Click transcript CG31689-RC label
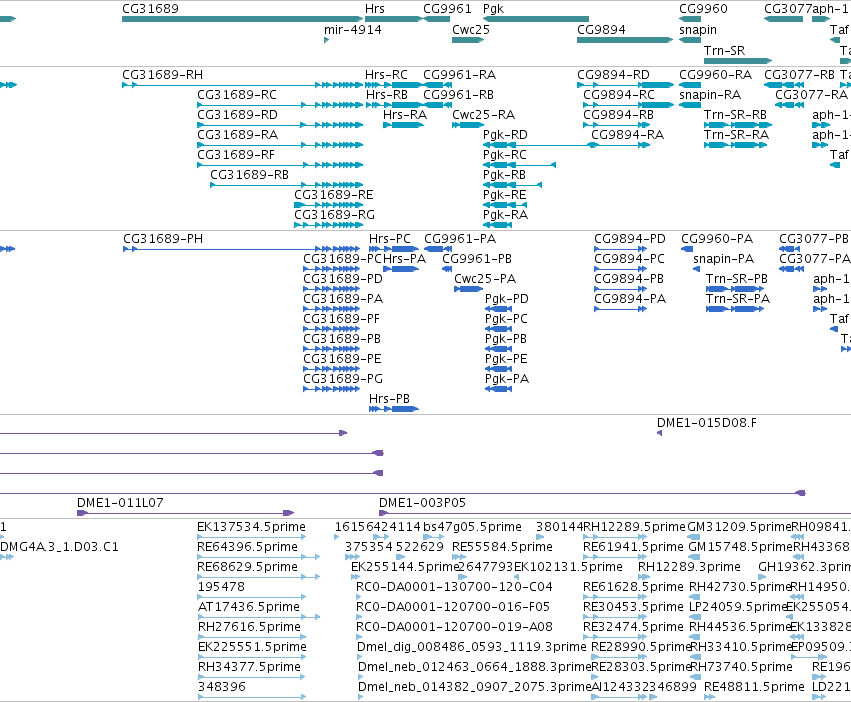This screenshot has width=851, height=702. 237,94
